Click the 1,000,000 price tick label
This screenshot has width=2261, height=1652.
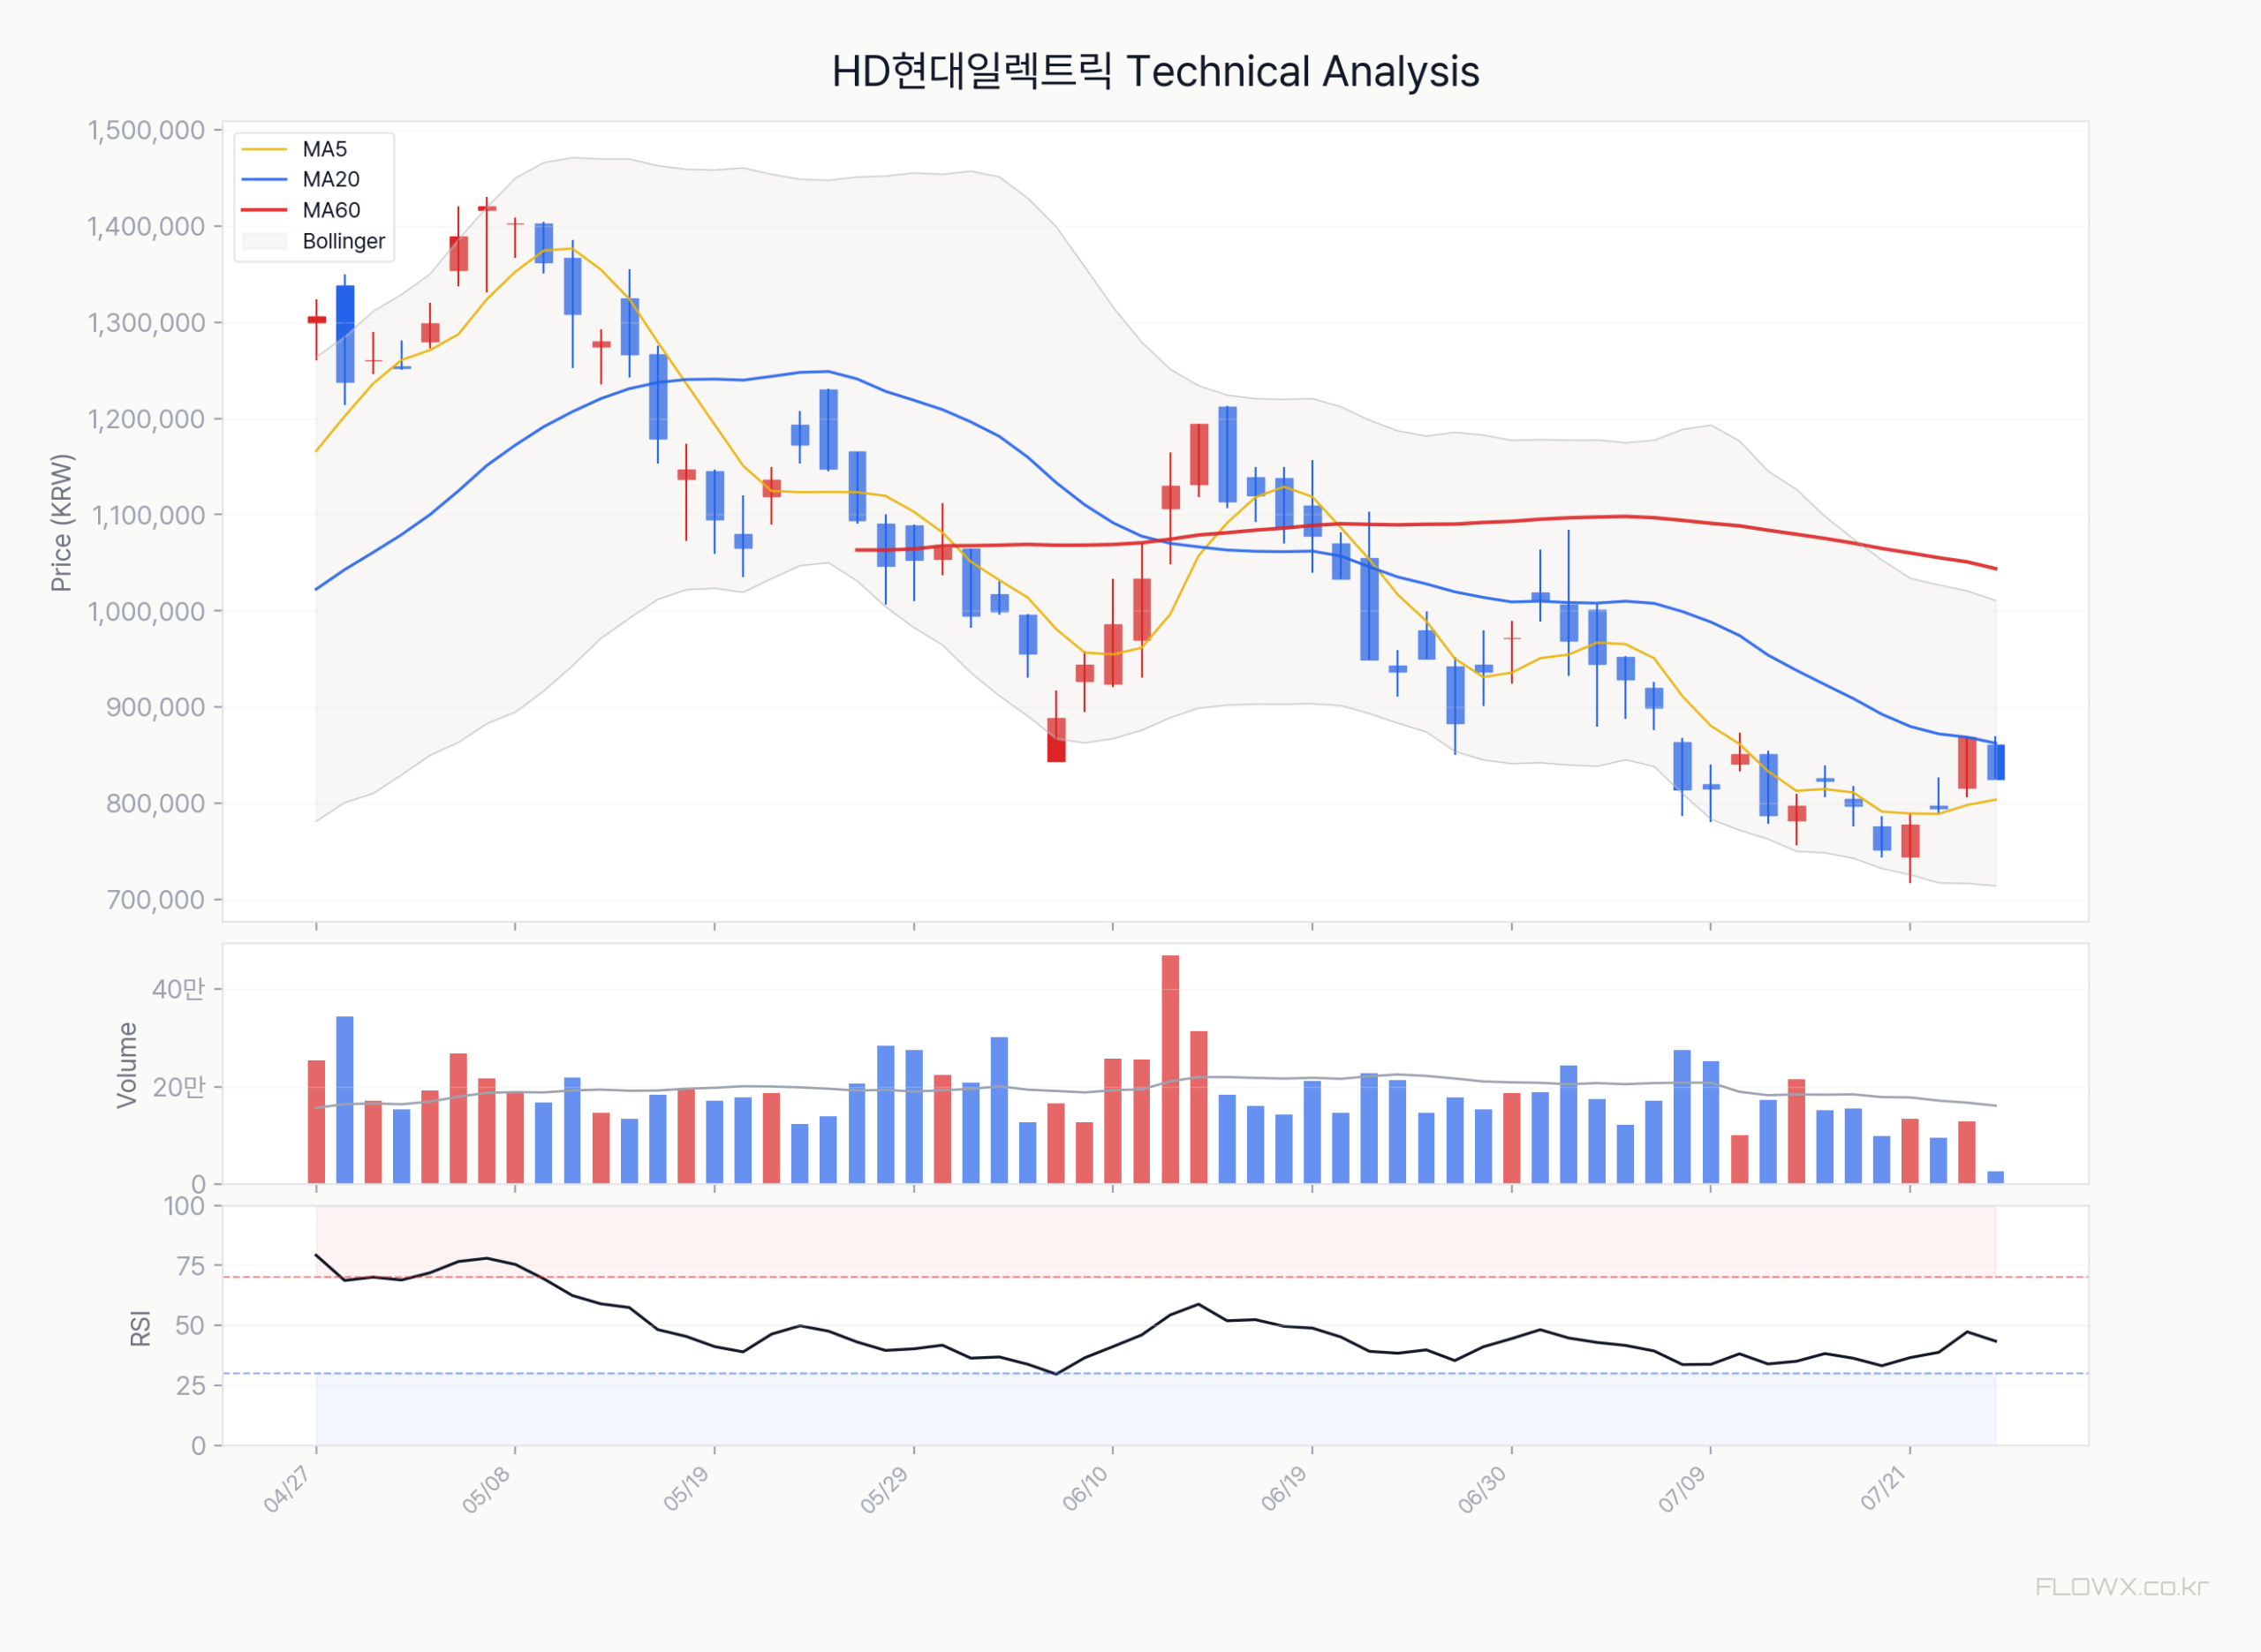pos(146,611)
